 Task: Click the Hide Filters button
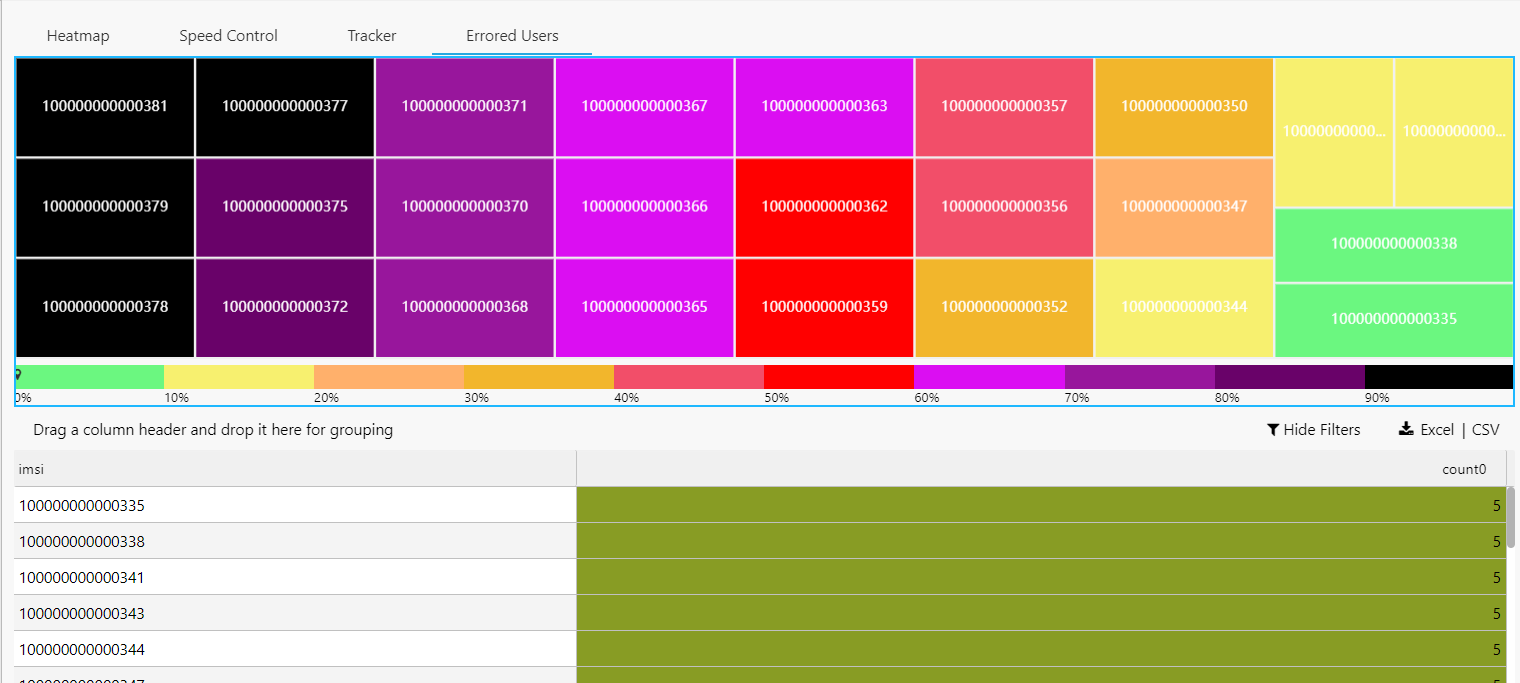(1314, 430)
